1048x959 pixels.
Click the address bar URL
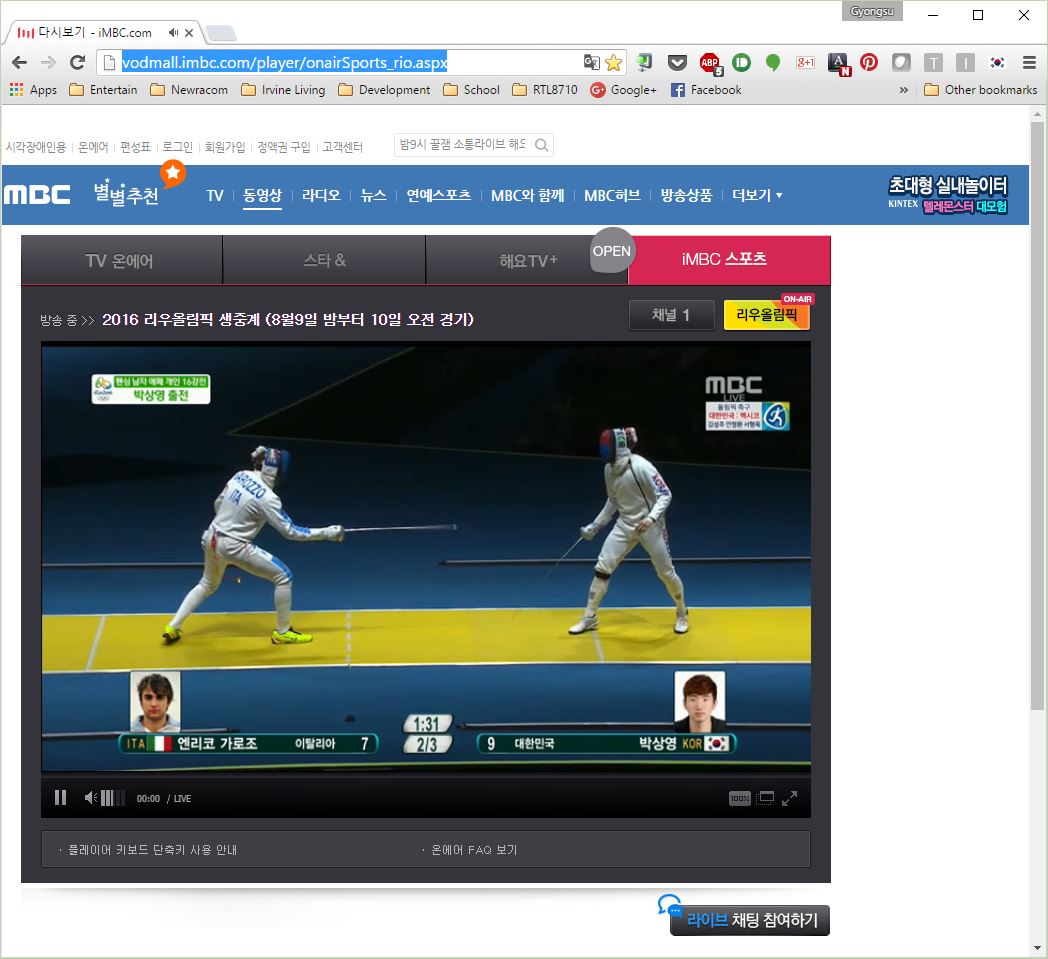point(284,63)
